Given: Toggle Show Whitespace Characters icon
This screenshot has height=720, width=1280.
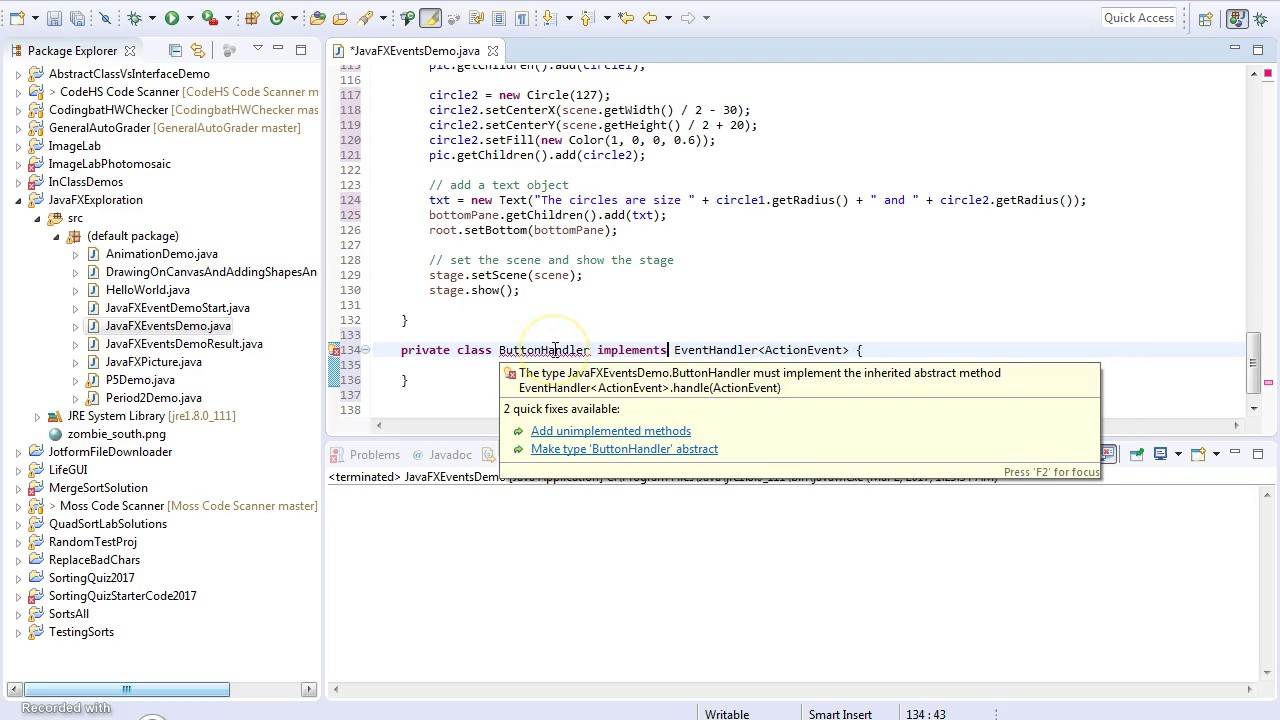Looking at the screenshot, I should point(522,18).
